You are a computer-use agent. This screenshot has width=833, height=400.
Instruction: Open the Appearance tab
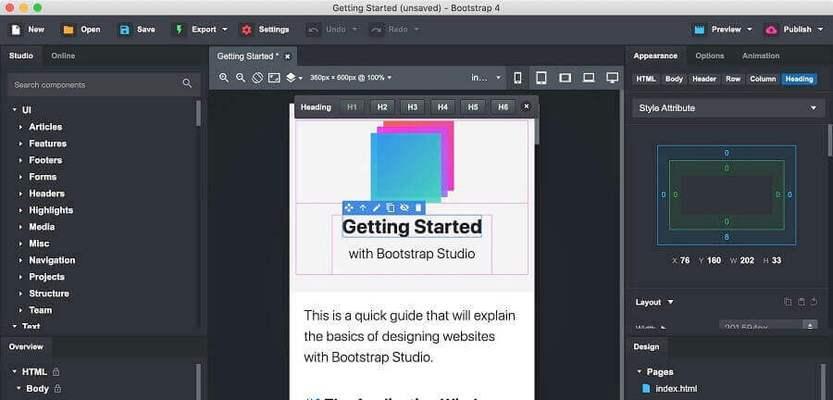(655, 56)
